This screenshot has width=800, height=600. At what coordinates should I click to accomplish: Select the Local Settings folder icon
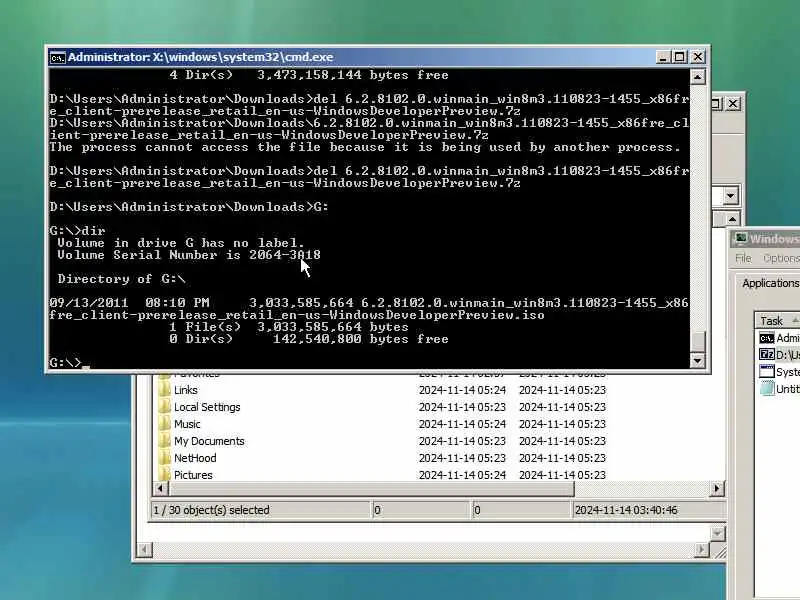click(x=164, y=407)
